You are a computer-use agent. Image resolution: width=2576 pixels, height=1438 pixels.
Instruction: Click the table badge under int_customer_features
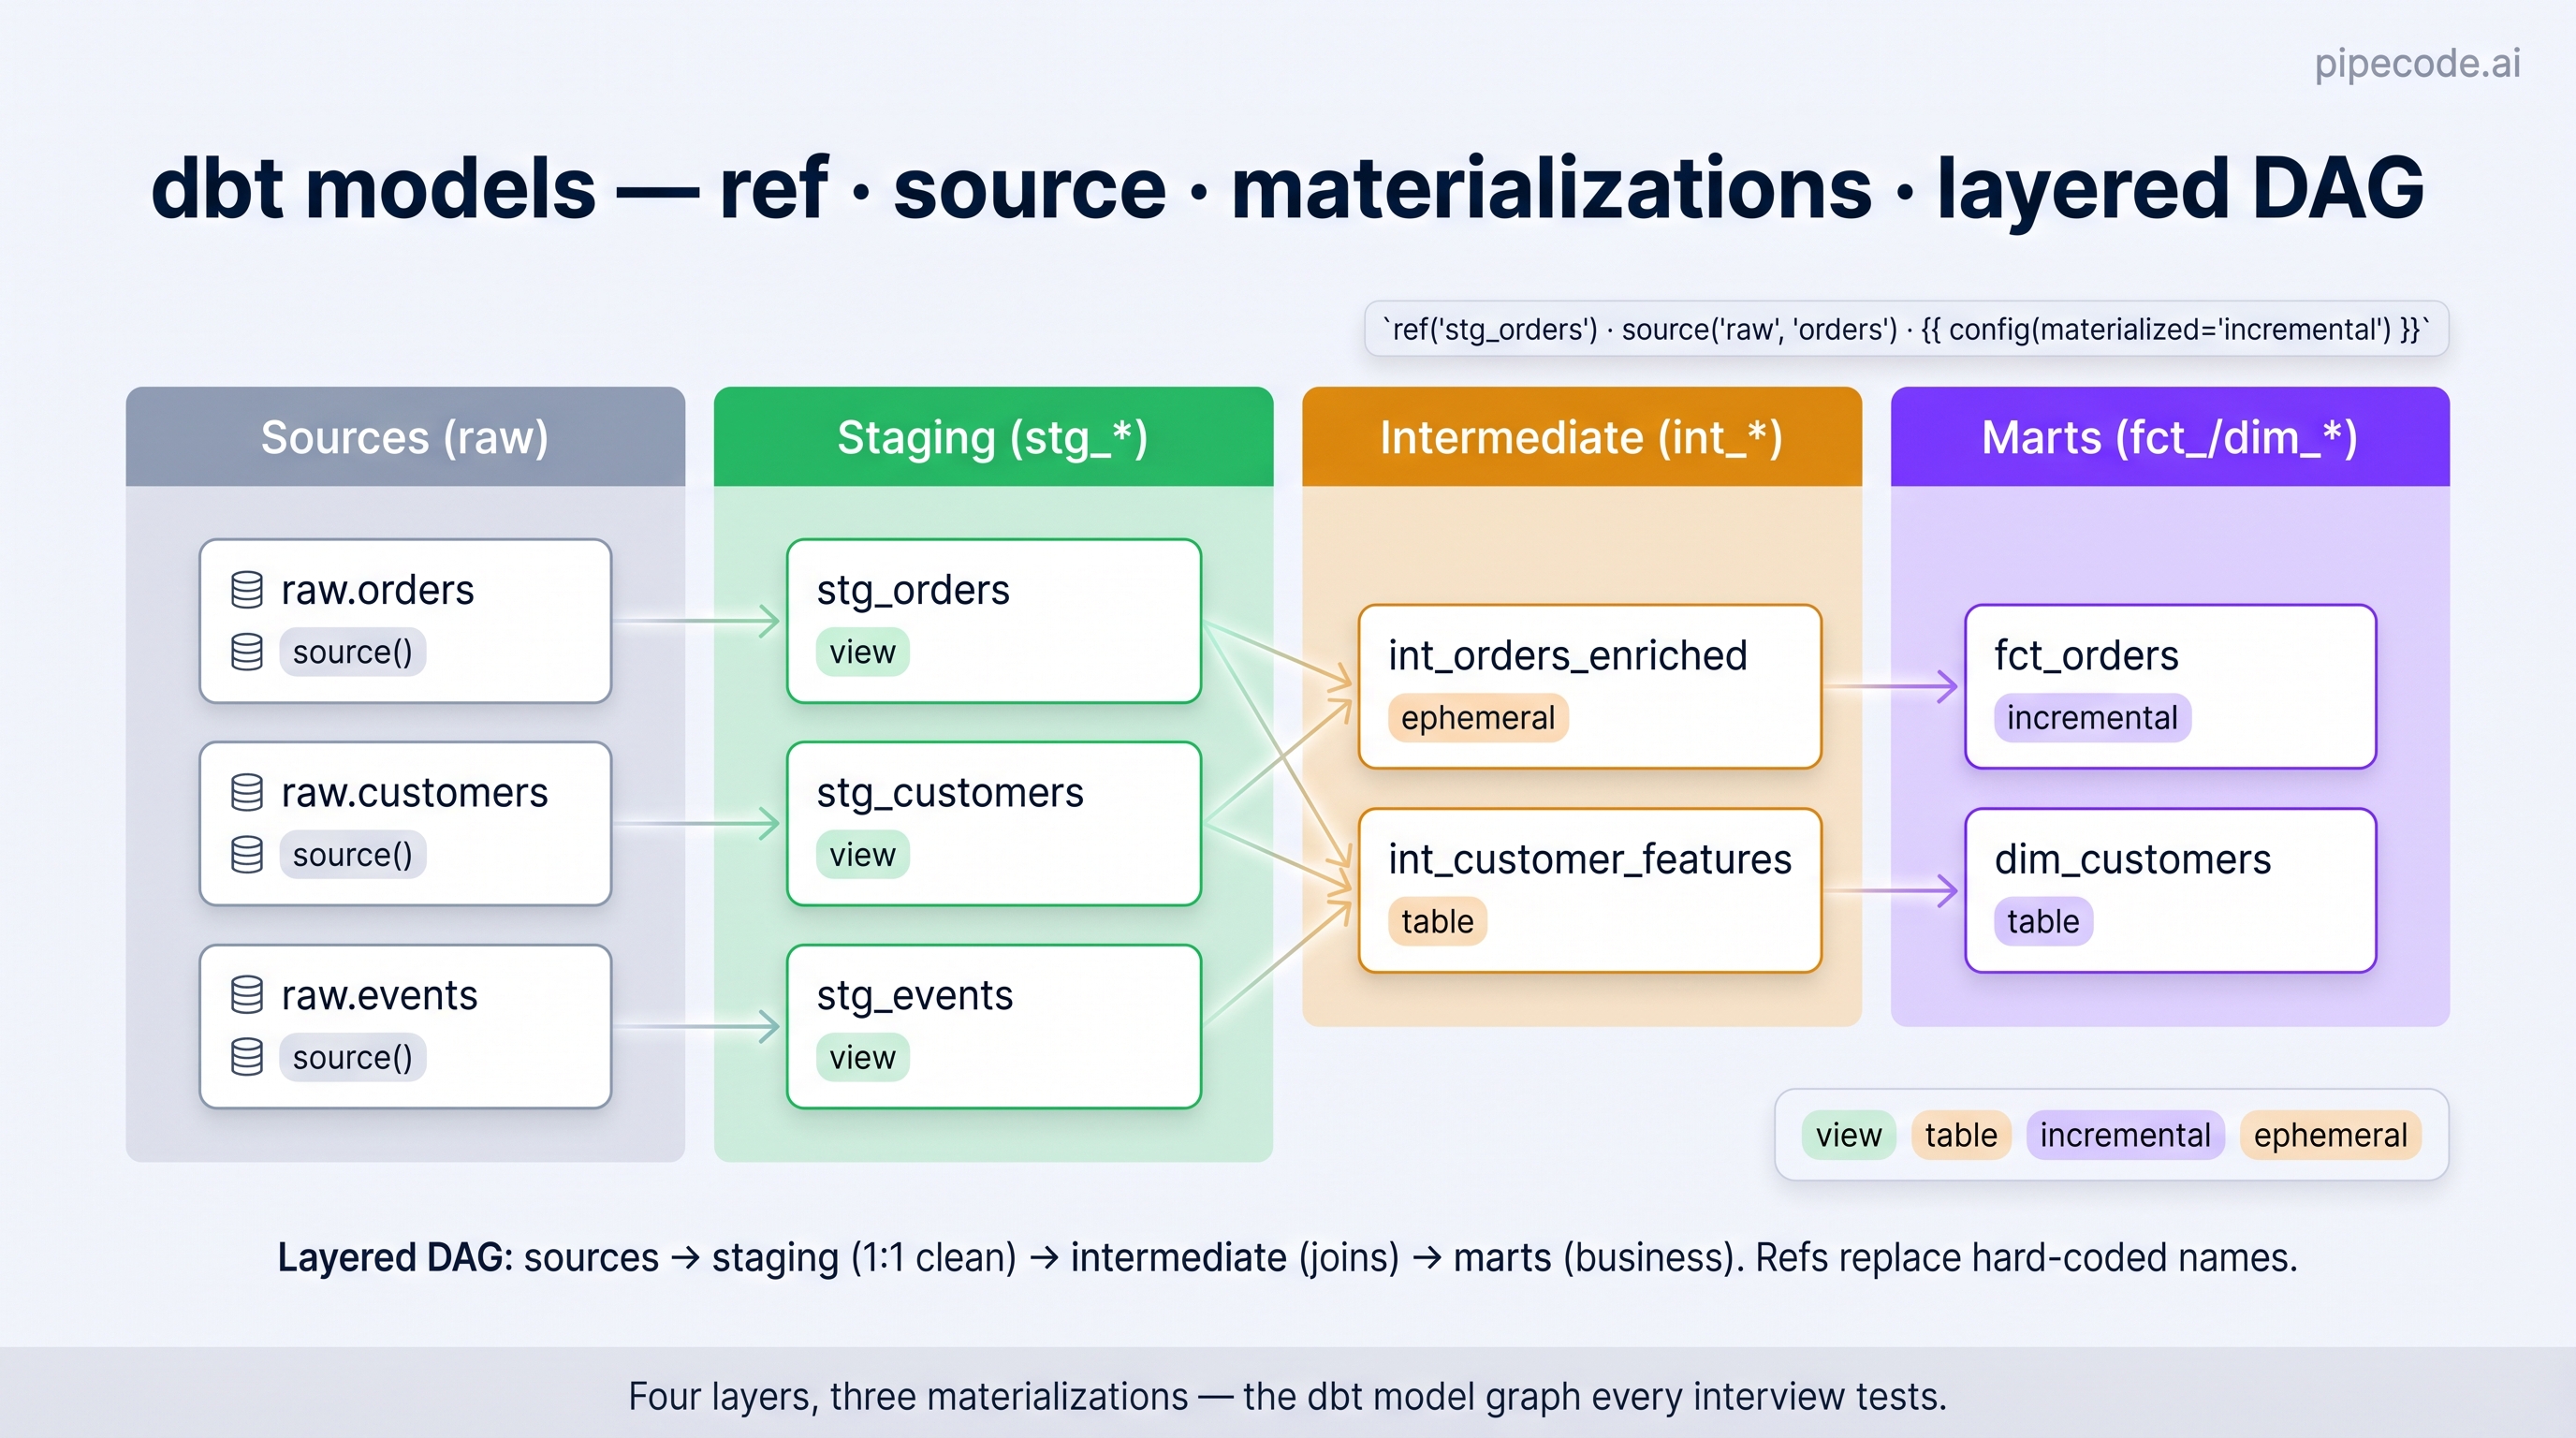point(1437,921)
